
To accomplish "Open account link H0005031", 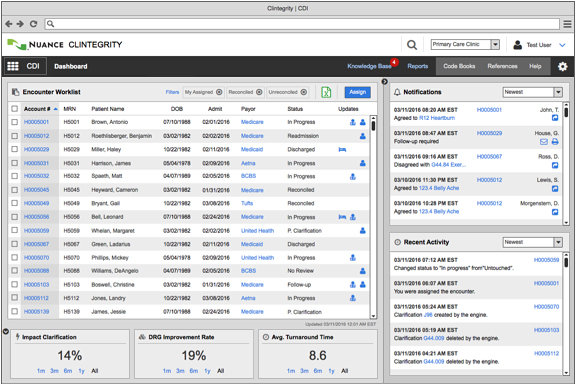I will click(x=36, y=163).
